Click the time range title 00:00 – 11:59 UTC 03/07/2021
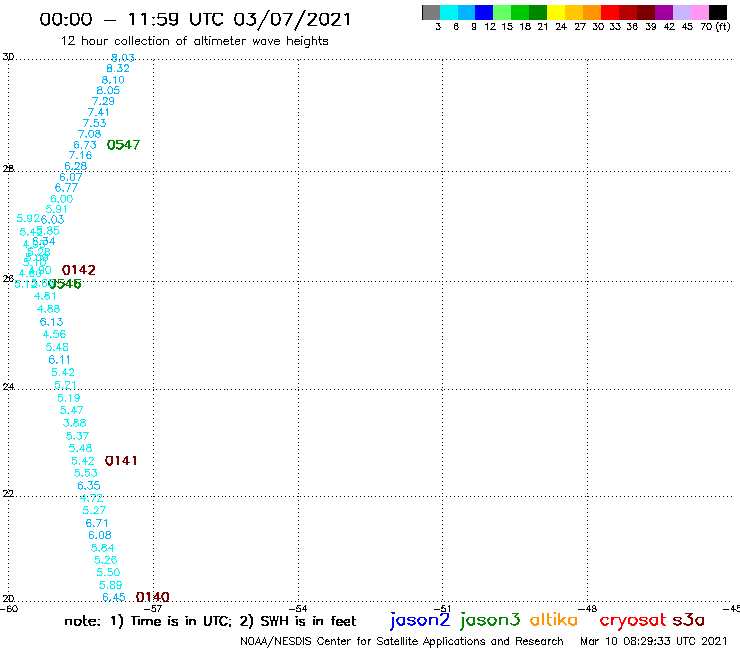The width and height of the screenshot is (740, 650). click(195, 20)
